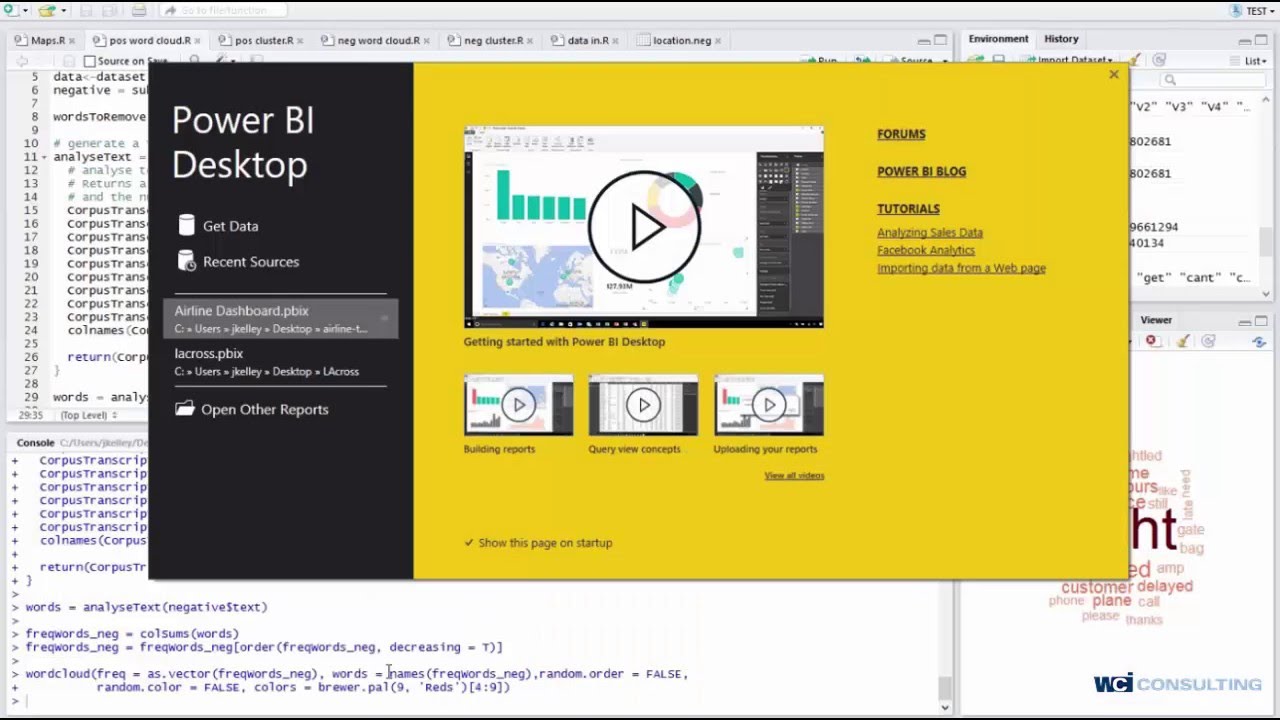Open the (Top Level) scope dropdown
Screen dimensions: 1280x720
pos(88,415)
